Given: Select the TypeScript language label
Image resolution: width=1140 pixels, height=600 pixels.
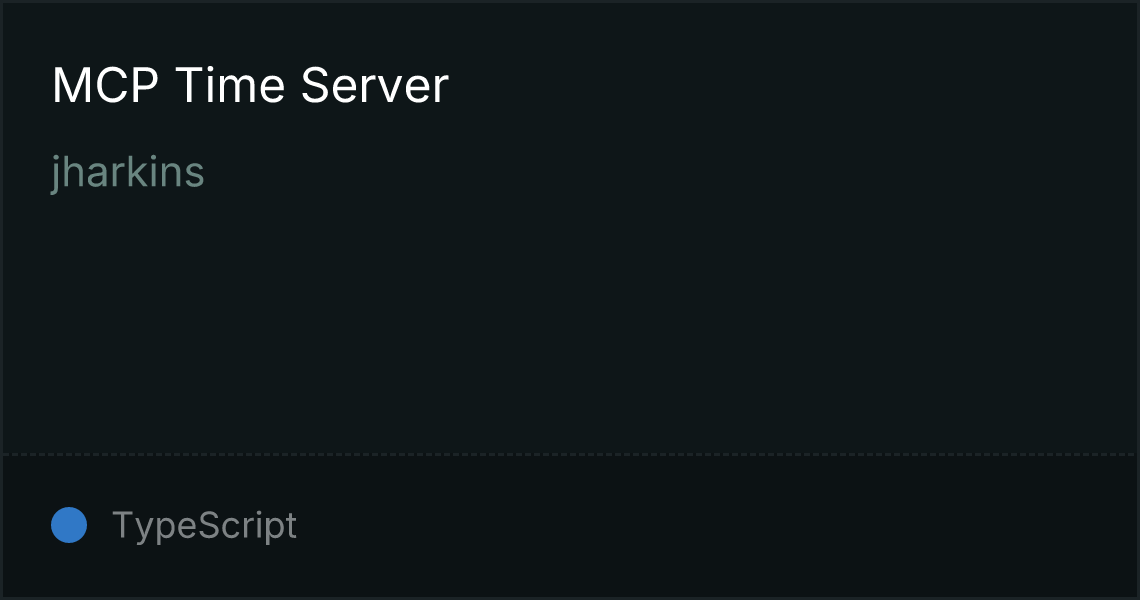Looking at the screenshot, I should [x=204, y=525].
